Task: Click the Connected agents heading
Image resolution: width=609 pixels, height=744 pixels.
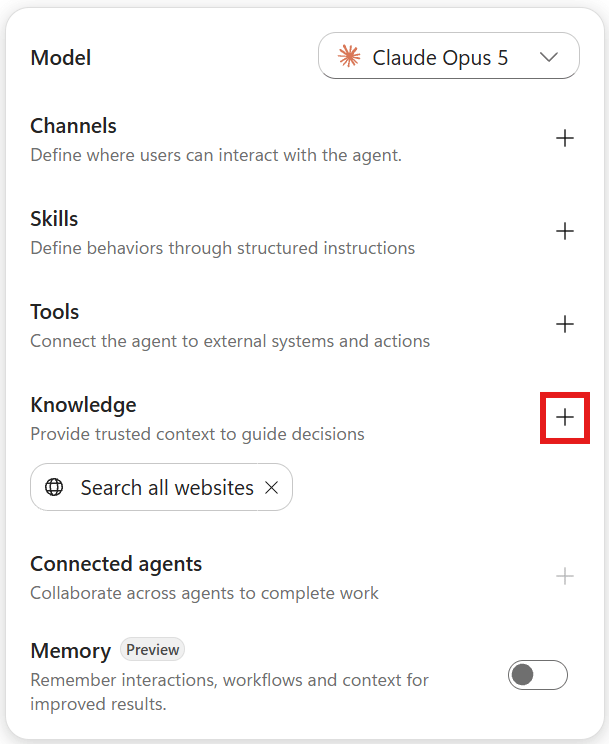Action: click(116, 564)
